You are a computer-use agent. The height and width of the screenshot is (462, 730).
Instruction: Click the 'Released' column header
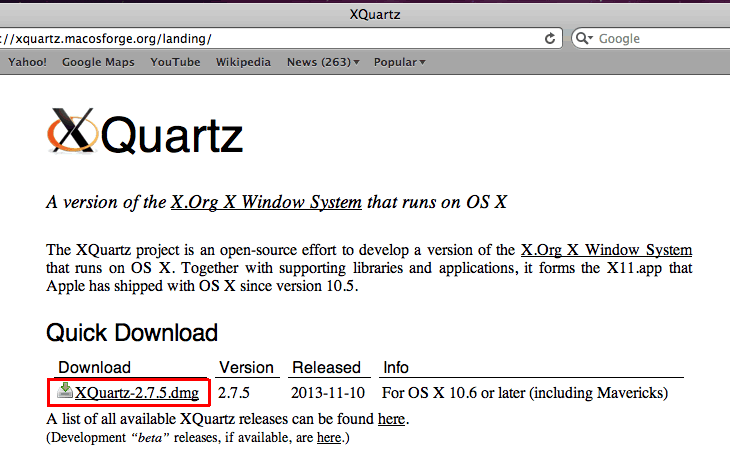pos(326,367)
